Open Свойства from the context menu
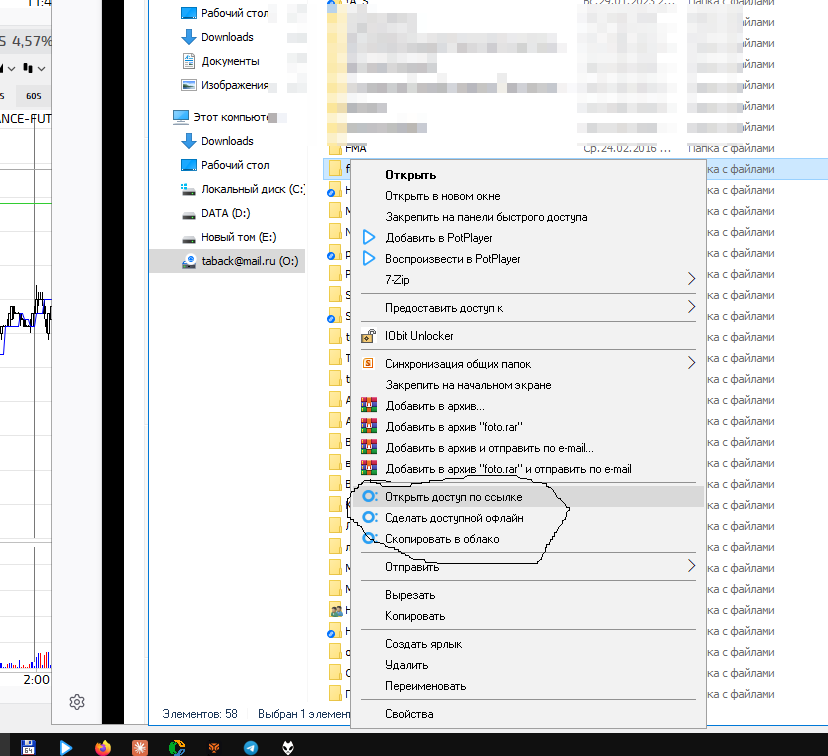This screenshot has height=756, width=828. pos(528,714)
